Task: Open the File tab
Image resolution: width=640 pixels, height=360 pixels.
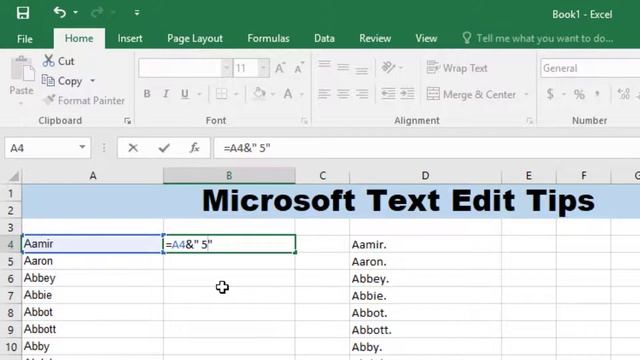Action: (24, 39)
